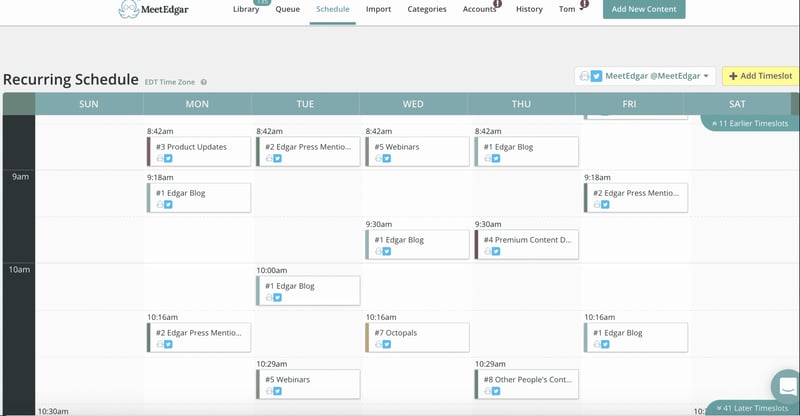Screen dimensions: 800x416
Task: Open the Categories tab
Action: [x=427, y=9]
